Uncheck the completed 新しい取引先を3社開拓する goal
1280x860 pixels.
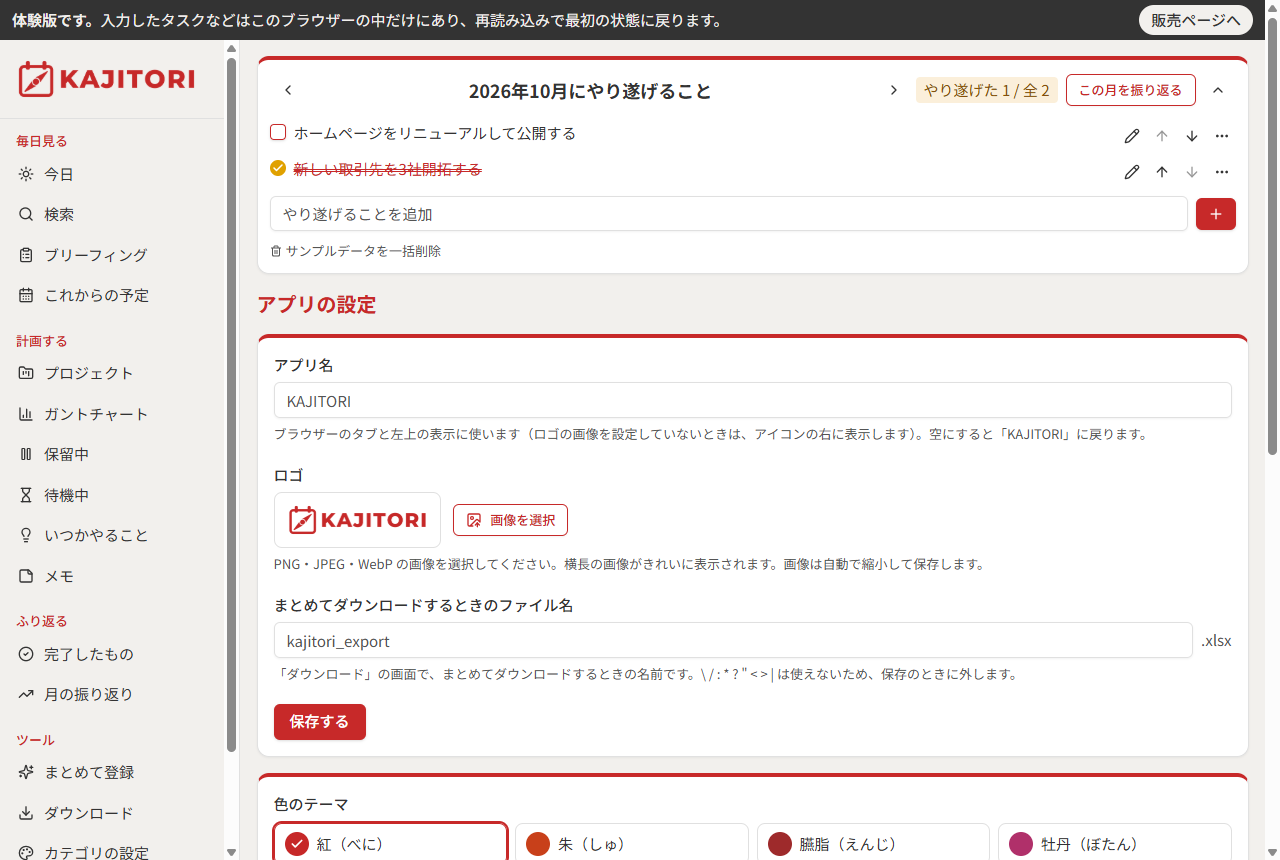pos(279,169)
